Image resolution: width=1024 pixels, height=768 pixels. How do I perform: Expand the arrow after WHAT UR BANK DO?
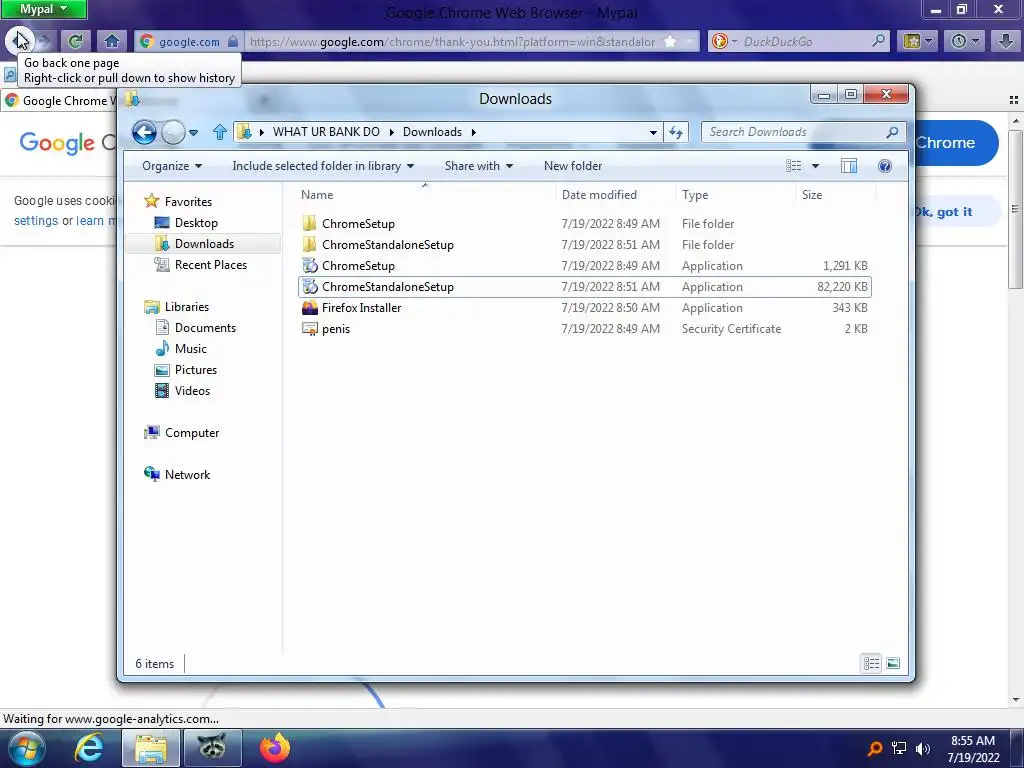391,133
